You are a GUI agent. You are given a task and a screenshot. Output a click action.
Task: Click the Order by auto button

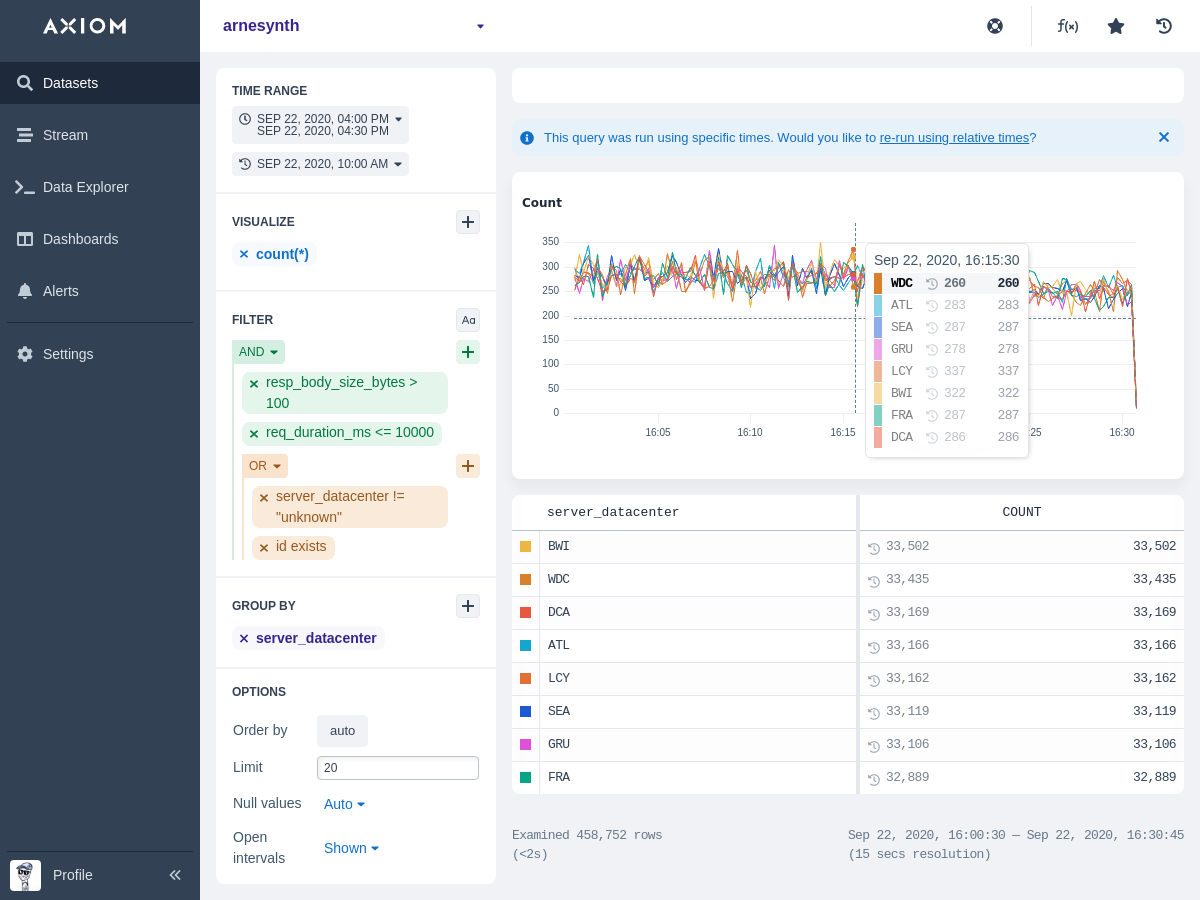342,731
